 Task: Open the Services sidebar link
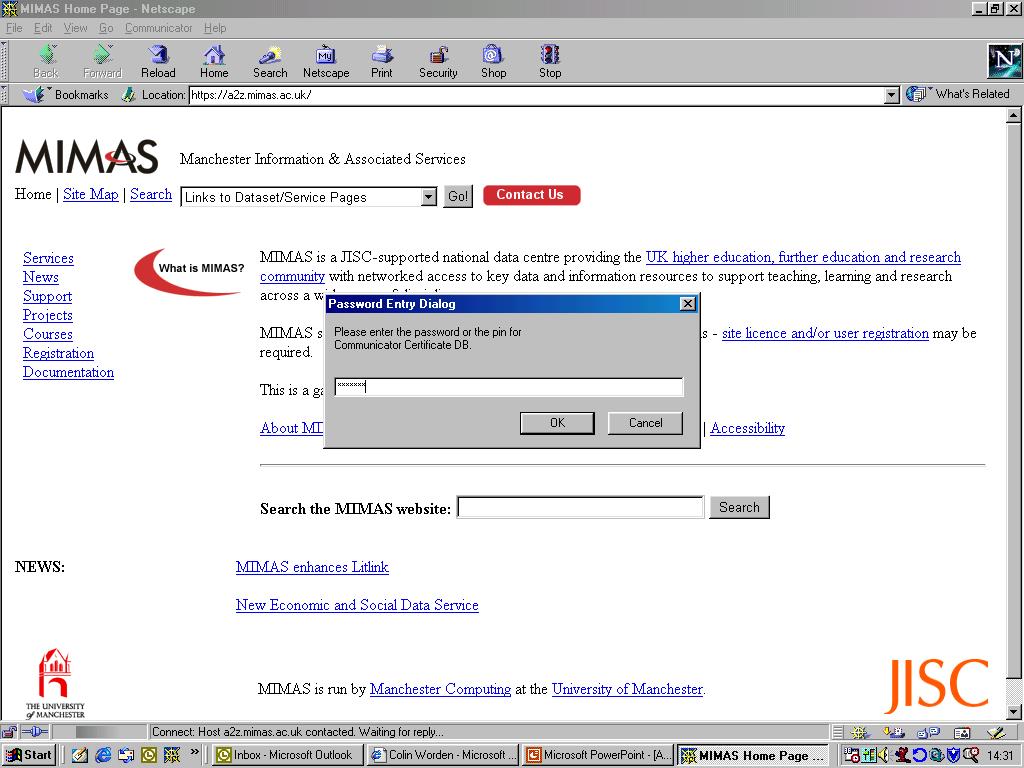pyautogui.click(x=48, y=258)
